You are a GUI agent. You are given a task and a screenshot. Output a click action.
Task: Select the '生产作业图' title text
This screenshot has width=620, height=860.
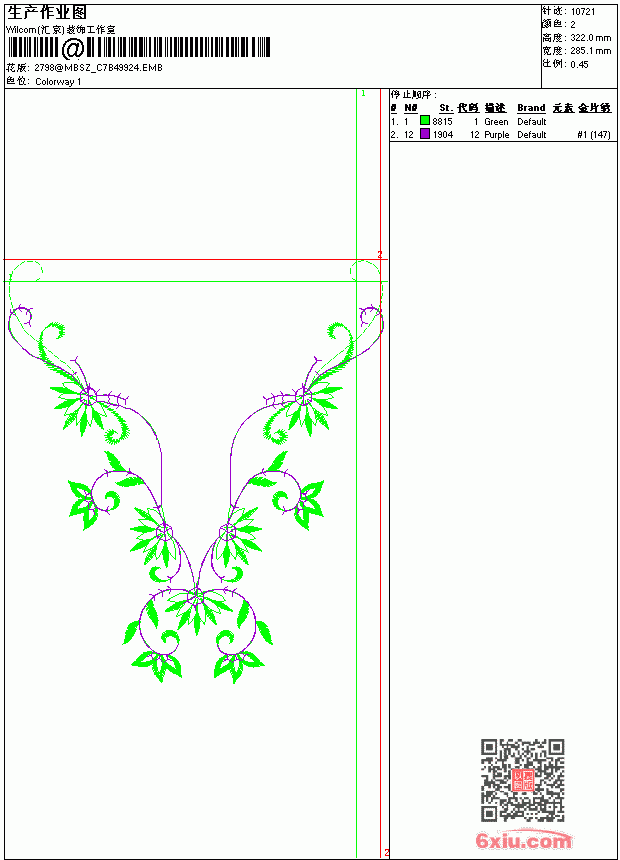click(x=47, y=13)
